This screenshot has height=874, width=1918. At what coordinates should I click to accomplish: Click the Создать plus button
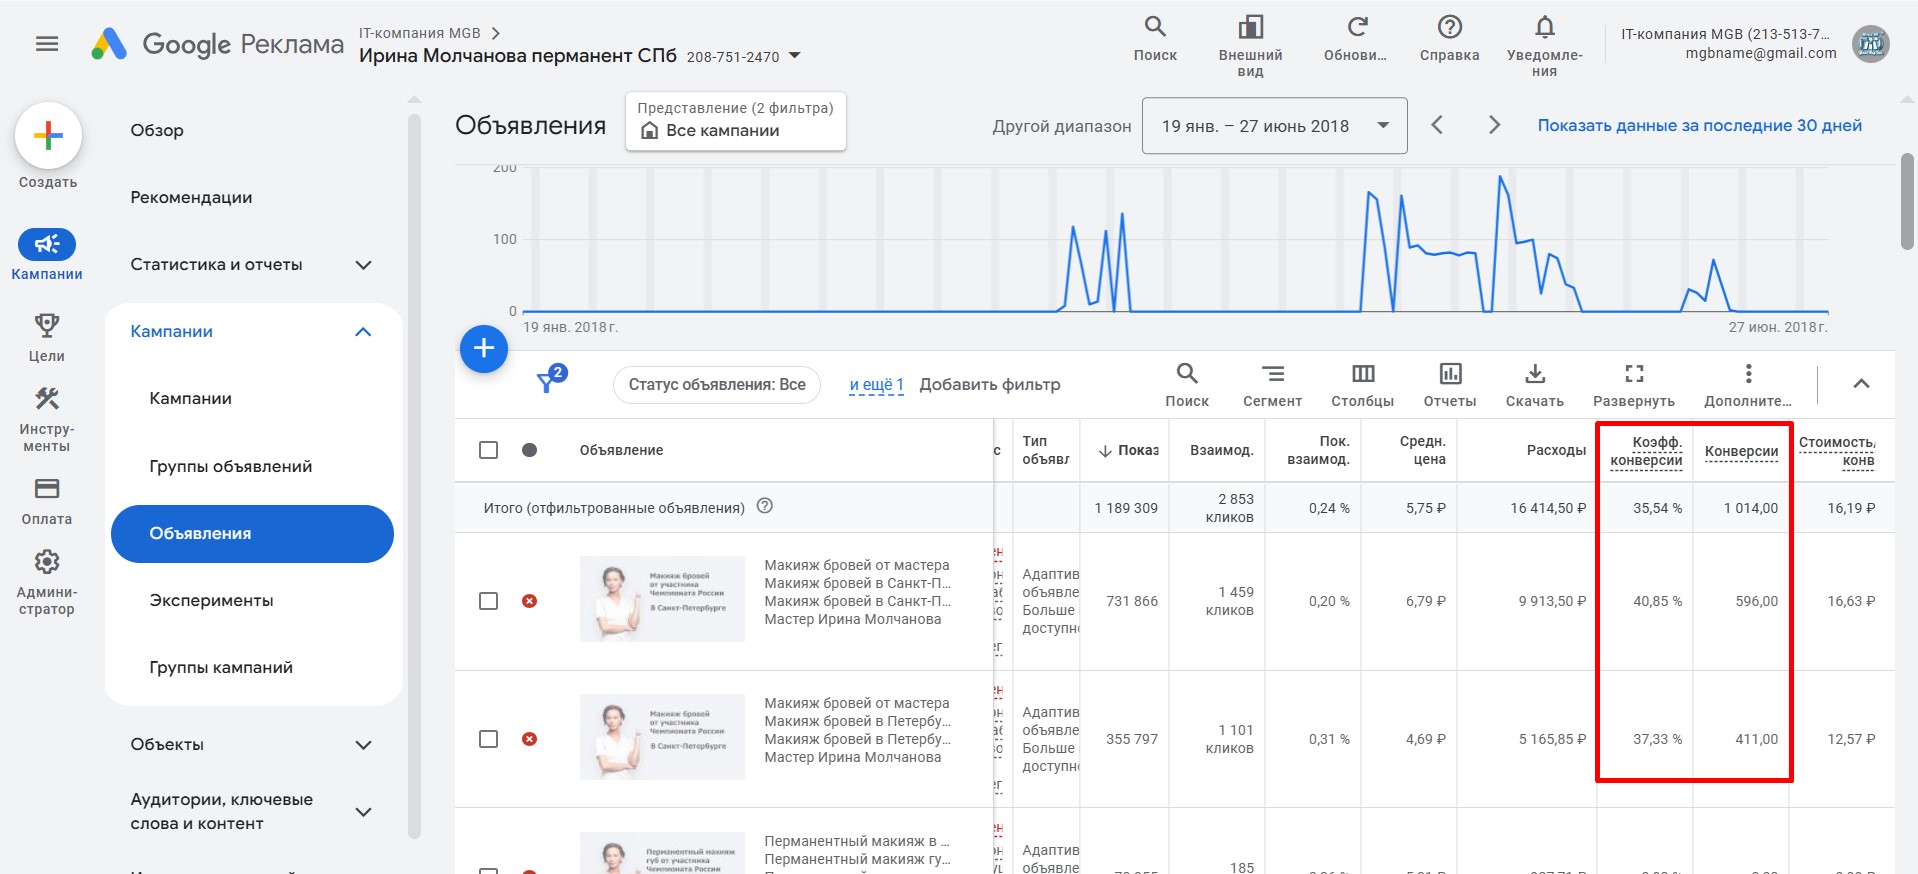48,136
